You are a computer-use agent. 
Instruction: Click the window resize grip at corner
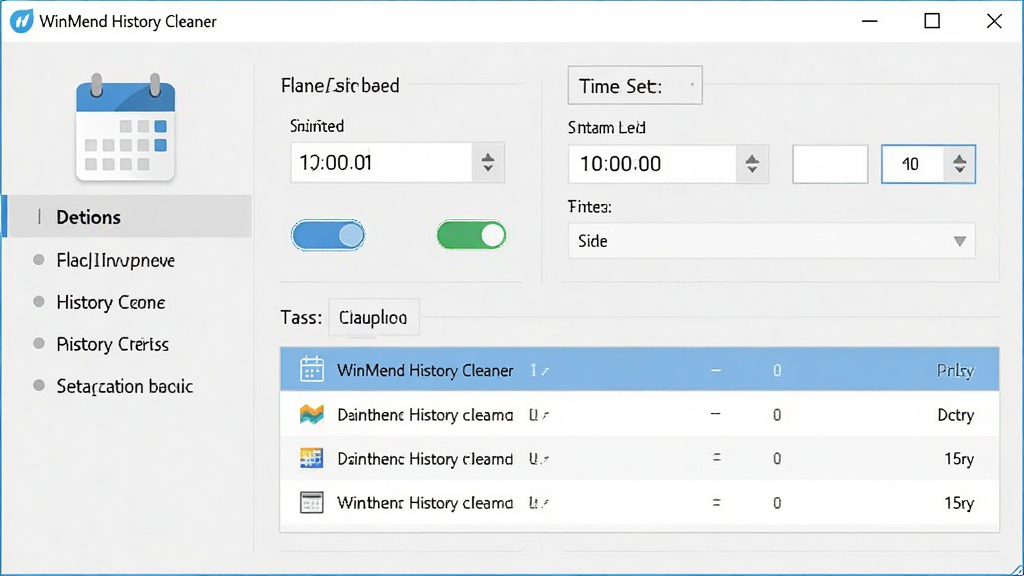click(x=1016, y=568)
